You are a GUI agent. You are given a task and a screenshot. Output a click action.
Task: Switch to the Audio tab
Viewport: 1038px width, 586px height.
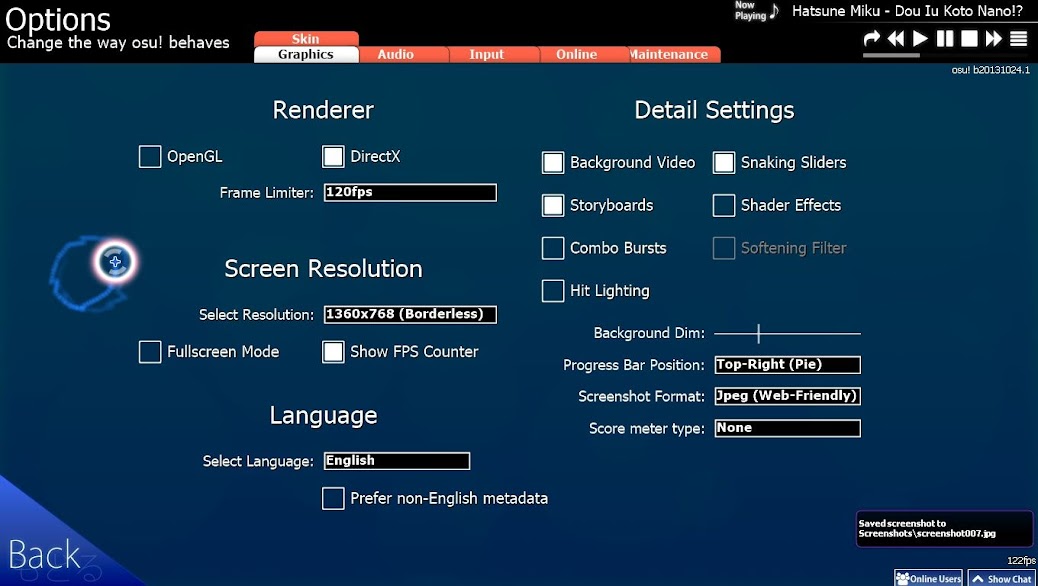click(x=396, y=54)
